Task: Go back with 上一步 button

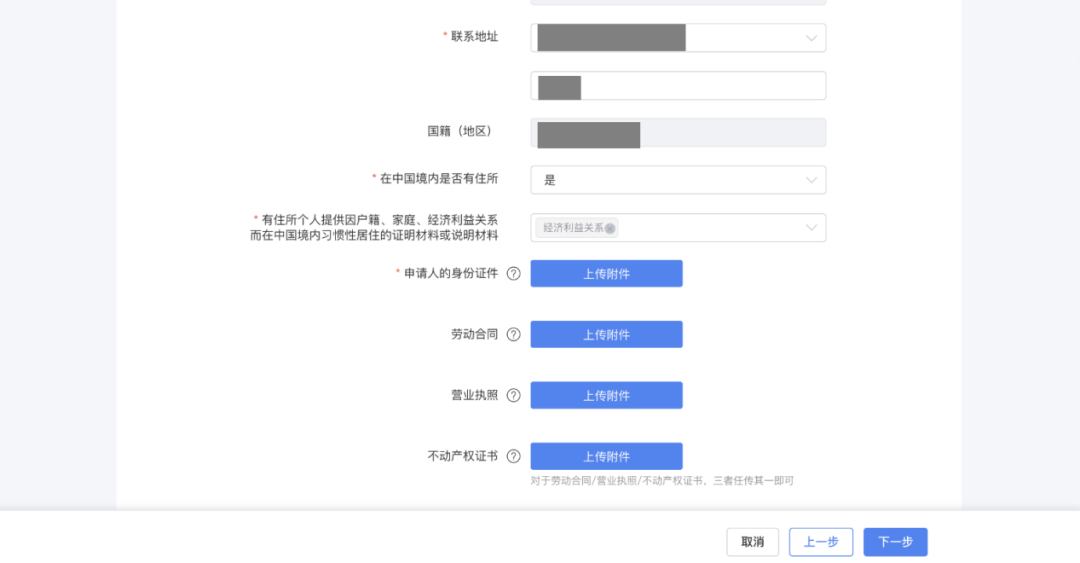Action: (820, 542)
